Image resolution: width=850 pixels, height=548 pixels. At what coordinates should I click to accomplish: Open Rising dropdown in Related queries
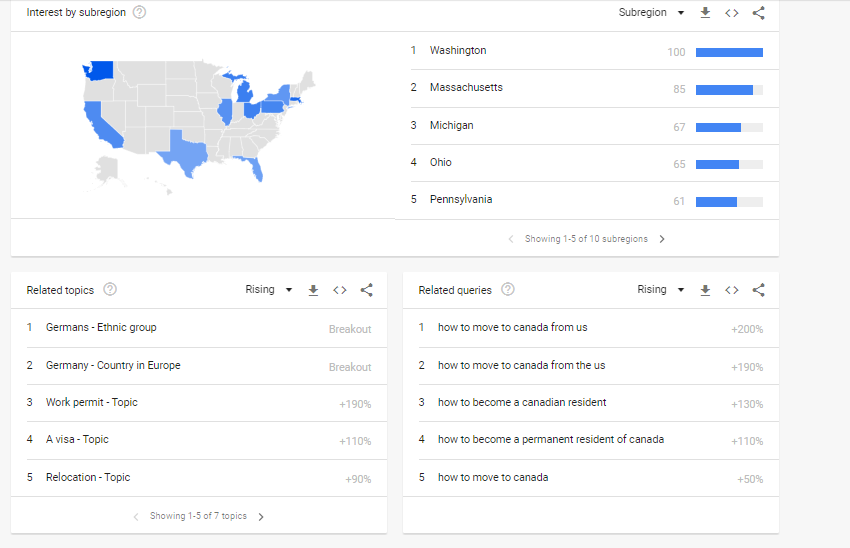coord(661,290)
